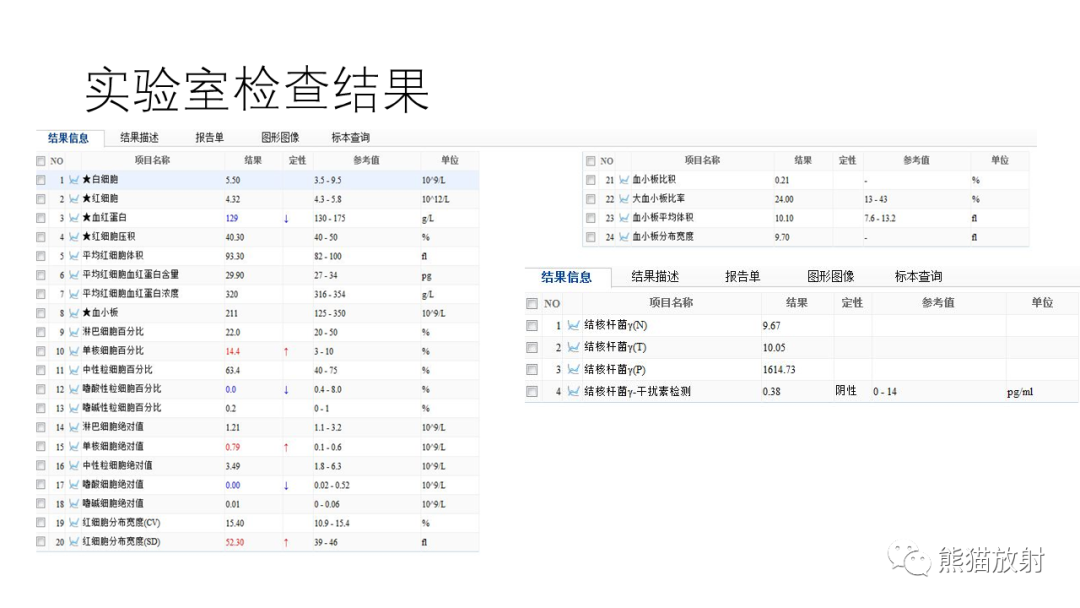Click the chart icon beside ★血红蛋白

74,218
